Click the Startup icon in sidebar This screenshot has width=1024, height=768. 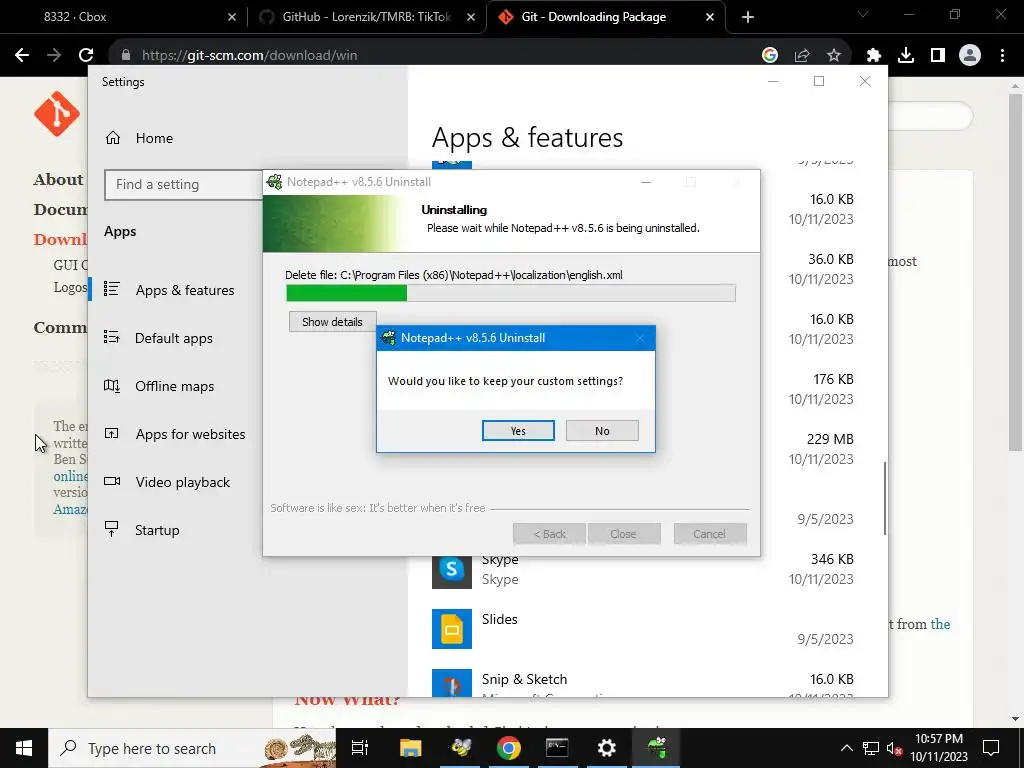point(112,529)
